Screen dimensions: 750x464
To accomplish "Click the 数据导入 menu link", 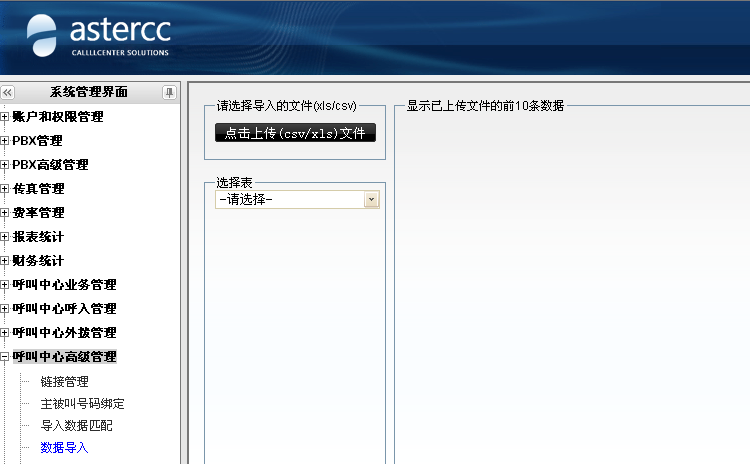I will click(x=64, y=448).
